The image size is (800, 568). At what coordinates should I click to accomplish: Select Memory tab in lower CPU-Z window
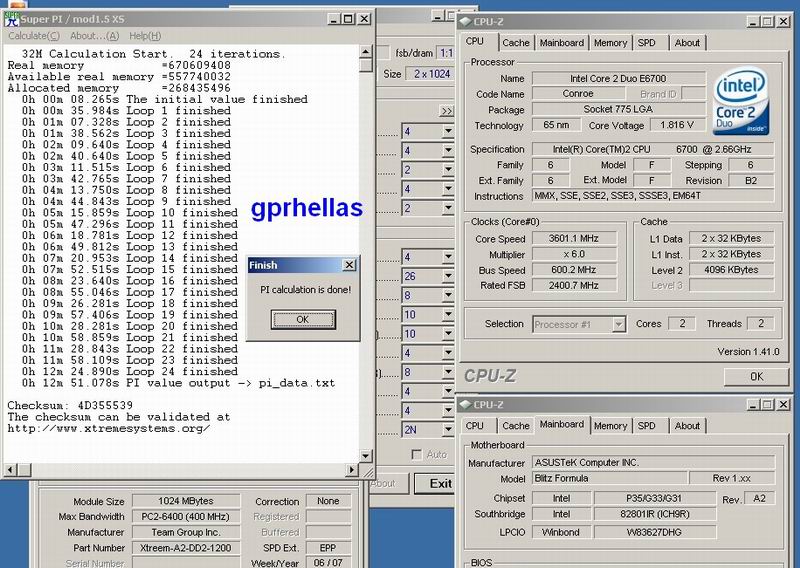pyautogui.click(x=610, y=426)
